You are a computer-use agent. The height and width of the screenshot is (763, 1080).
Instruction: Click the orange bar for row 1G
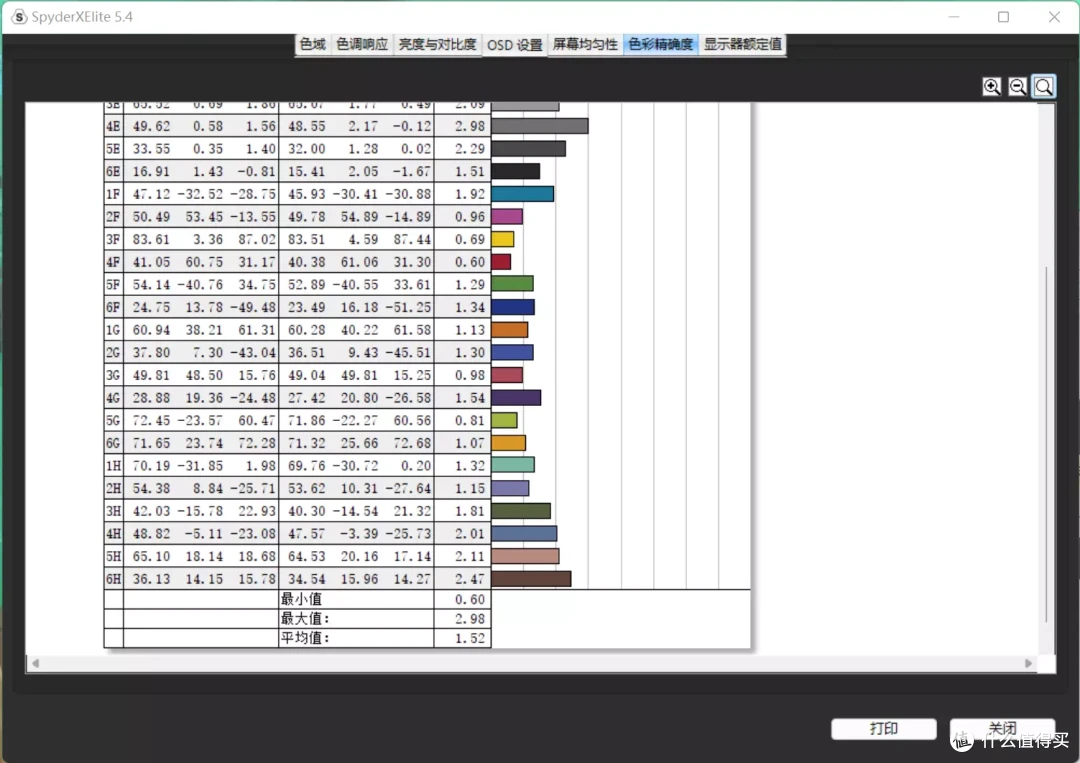(x=510, y=330)
